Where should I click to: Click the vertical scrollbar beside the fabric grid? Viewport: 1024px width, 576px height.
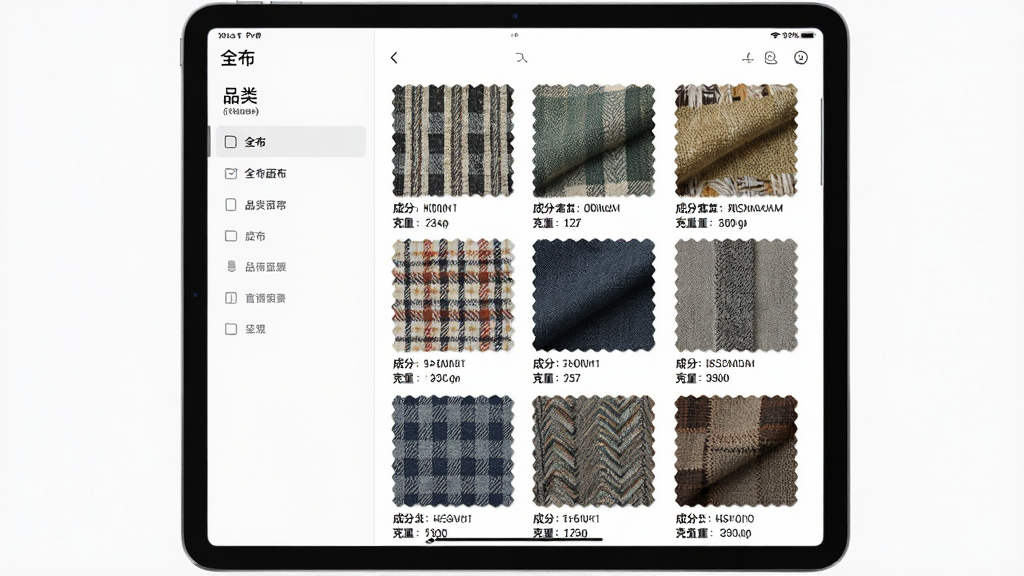pyautogui.click(x=821, y=140)
